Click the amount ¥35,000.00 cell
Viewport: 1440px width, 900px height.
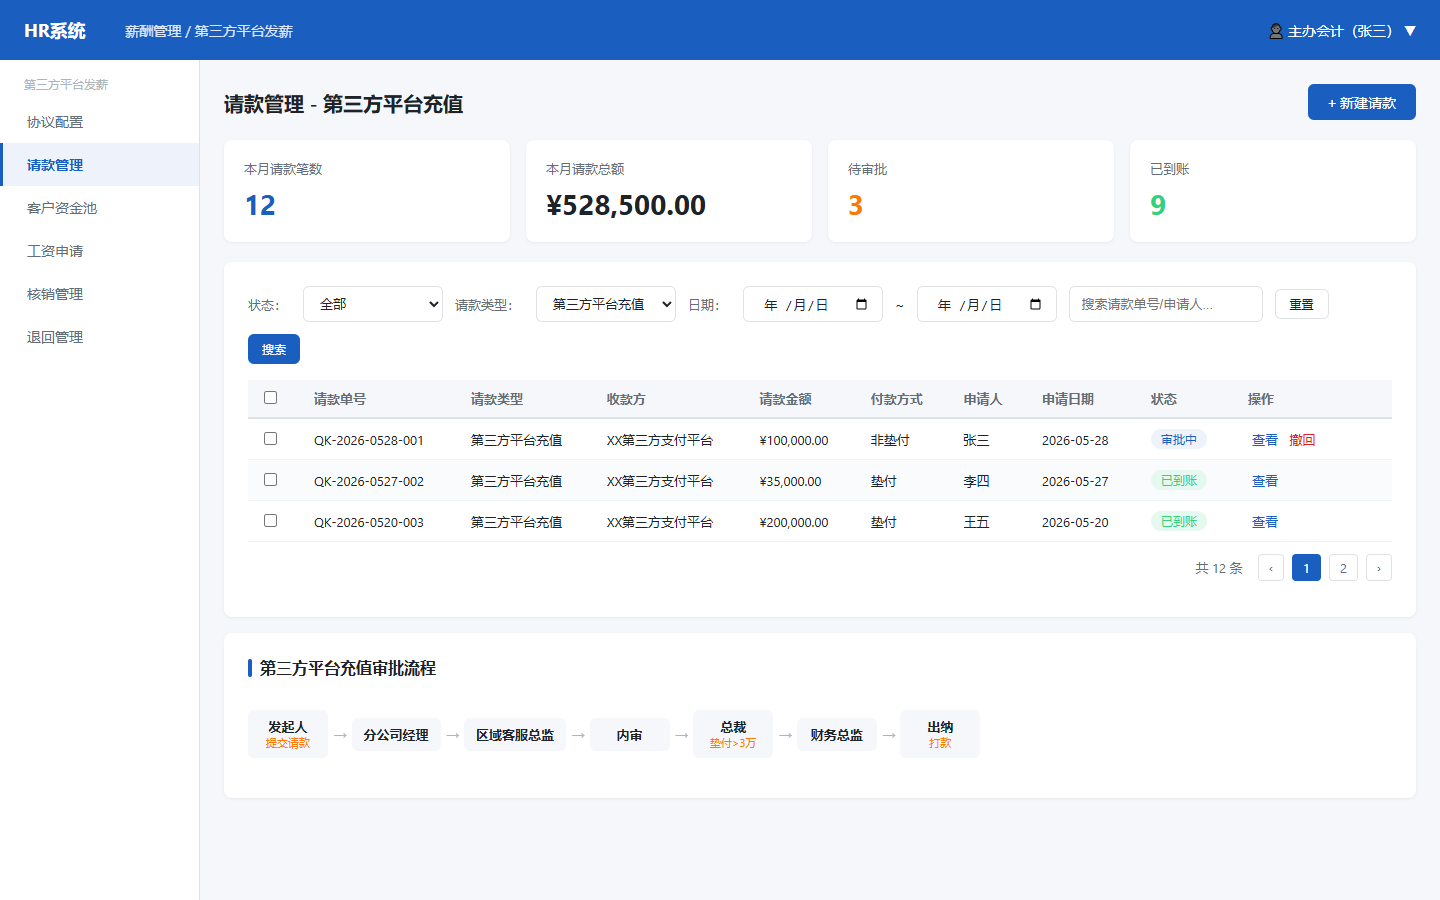click(x=790, y=481)
